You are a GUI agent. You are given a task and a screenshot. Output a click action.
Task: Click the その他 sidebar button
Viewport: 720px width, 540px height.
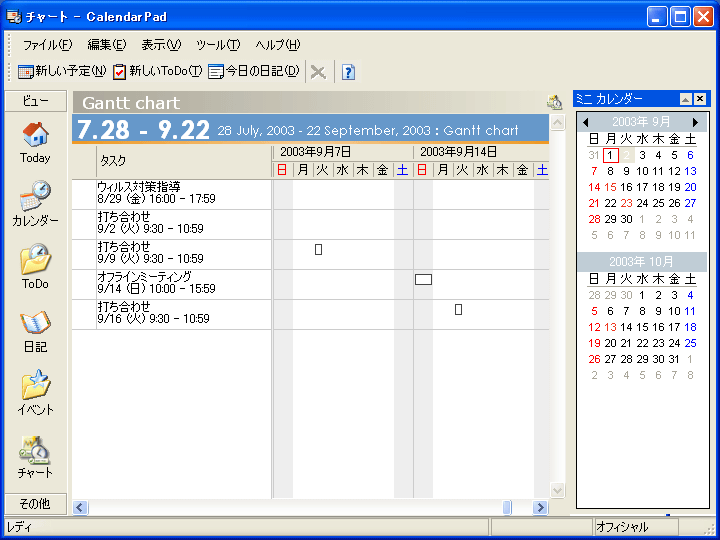36,504
